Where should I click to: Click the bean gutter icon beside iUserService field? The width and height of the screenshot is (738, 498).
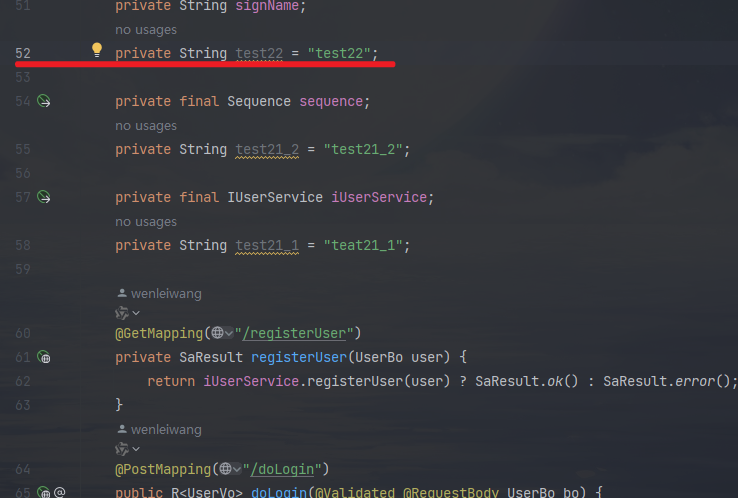point(44,197)
